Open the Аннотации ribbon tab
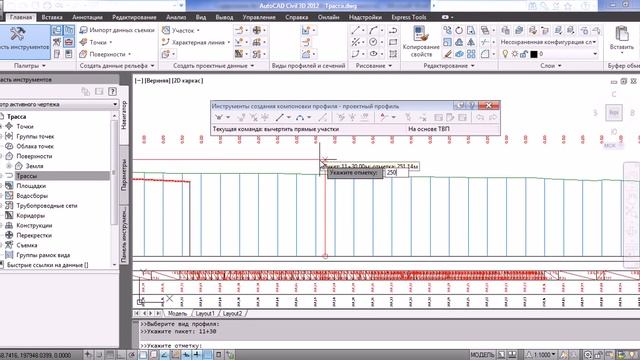640x360 pixels. click(87, 17)
